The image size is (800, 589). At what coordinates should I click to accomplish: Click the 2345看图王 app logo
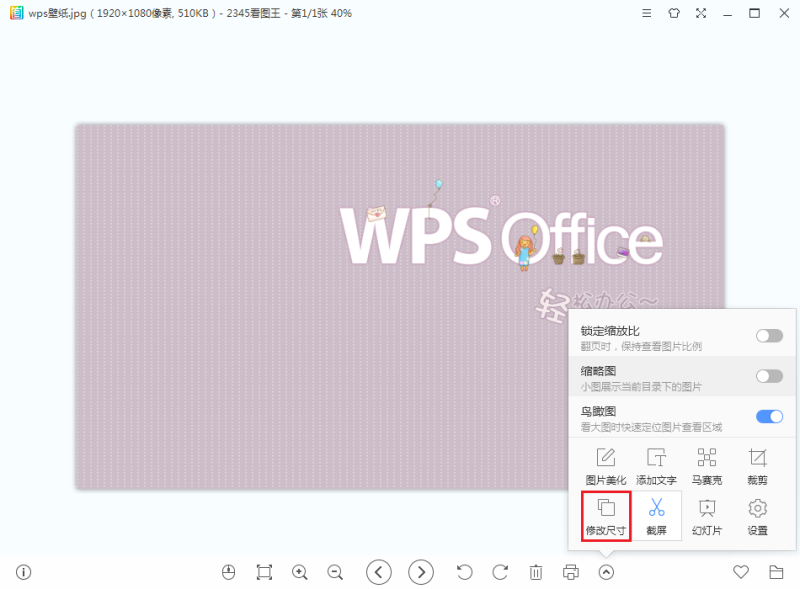click(16, 13)
